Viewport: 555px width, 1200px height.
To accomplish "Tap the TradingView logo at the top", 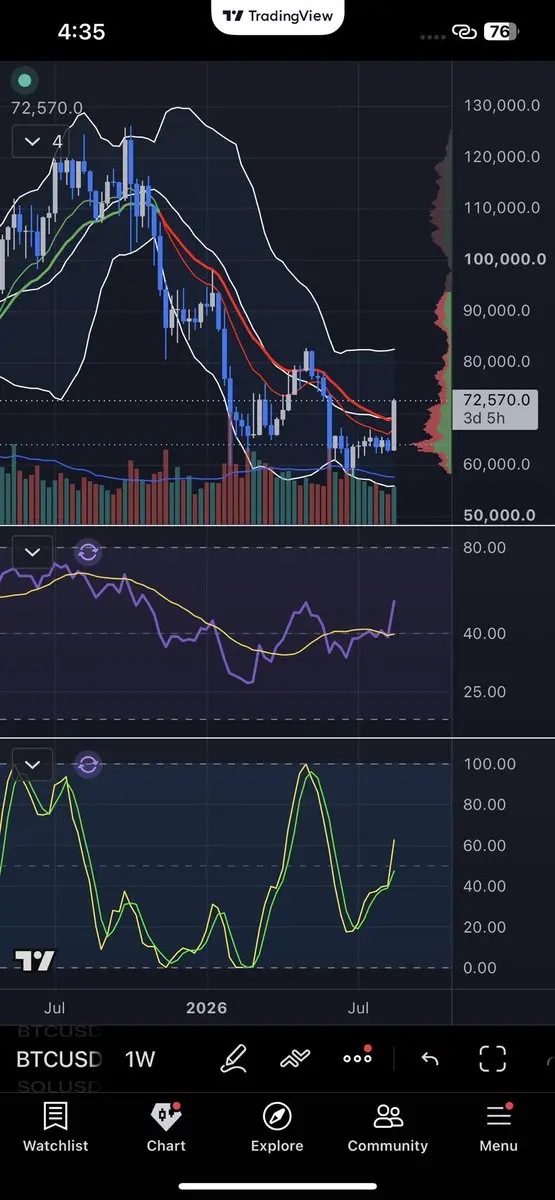I will point(278,16).
